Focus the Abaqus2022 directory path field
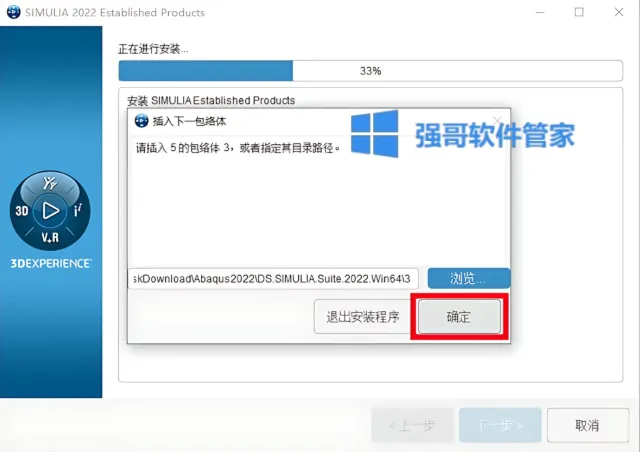Viewport: 641px width, 452px height. [273, 279]
